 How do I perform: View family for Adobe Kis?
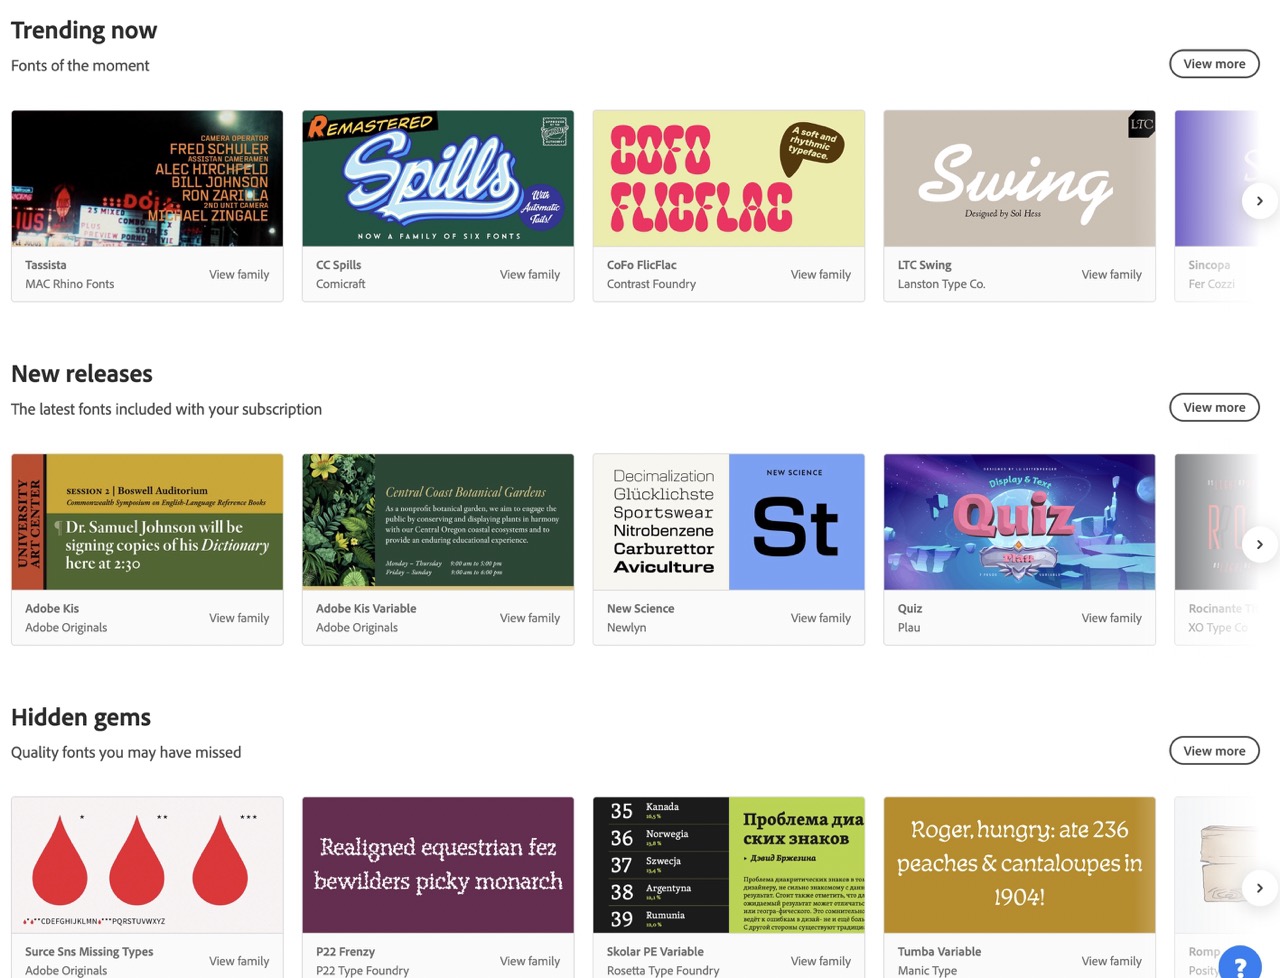[x=239, y=618]
